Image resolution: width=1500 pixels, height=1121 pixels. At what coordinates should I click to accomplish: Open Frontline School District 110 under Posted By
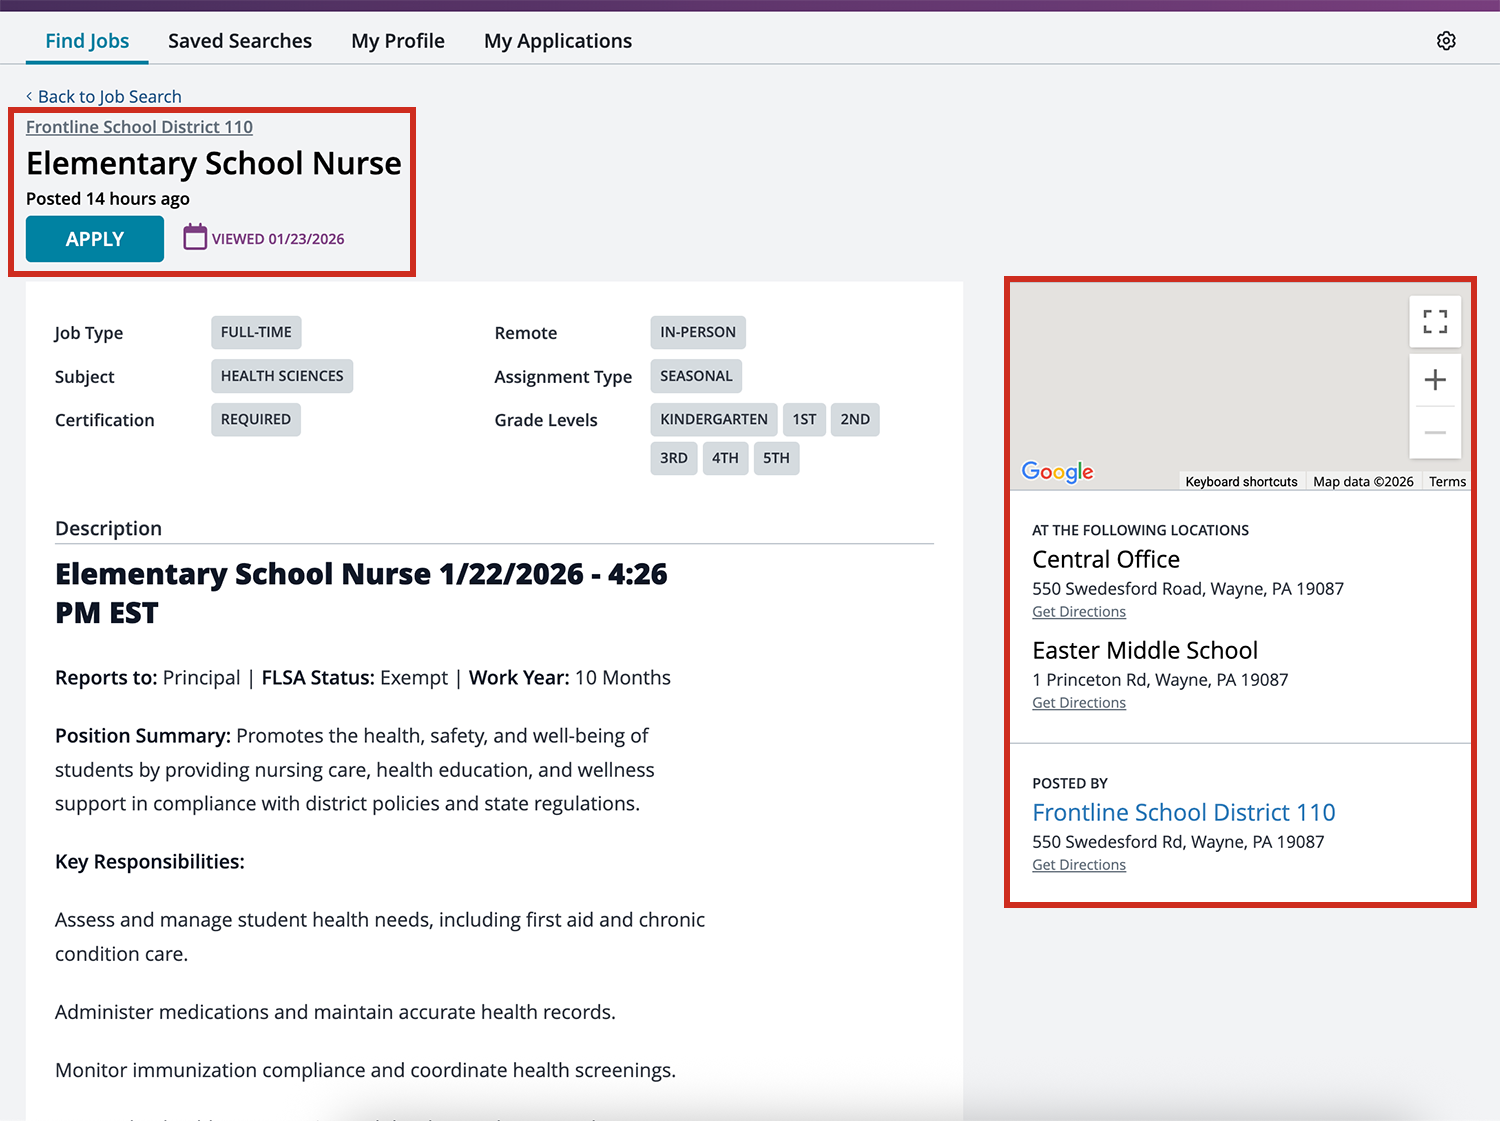(x=1183, y=812)
